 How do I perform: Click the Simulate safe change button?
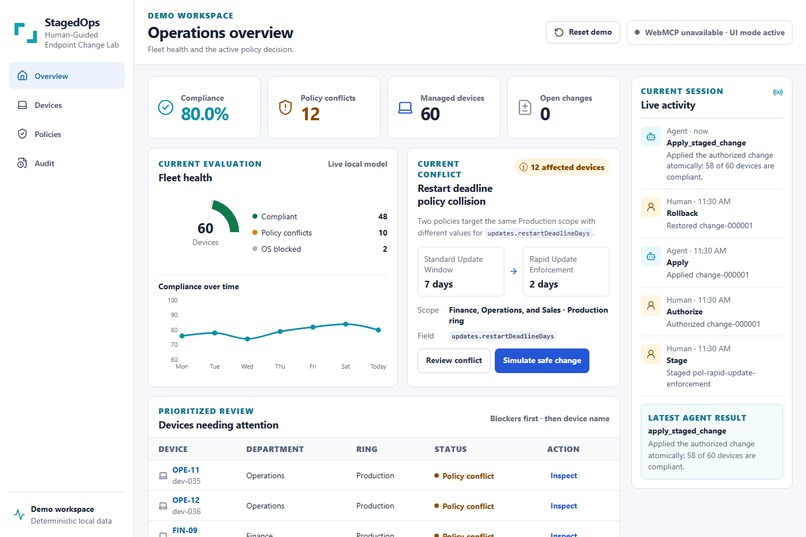(542, 361)
